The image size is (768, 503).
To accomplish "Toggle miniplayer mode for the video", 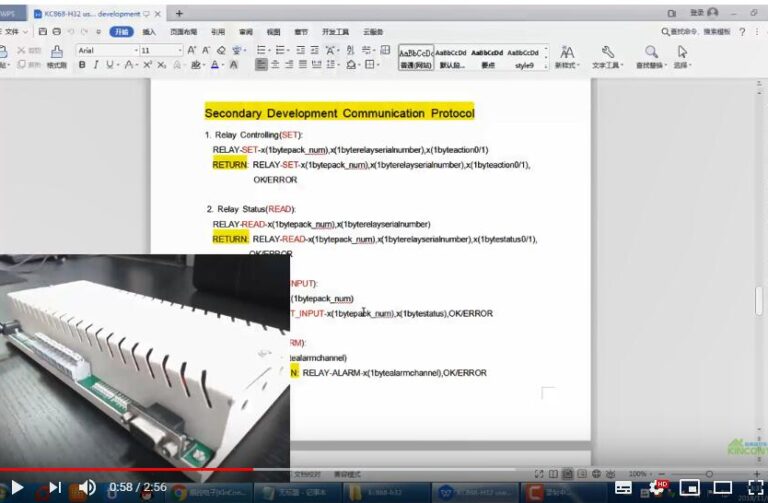I will pos(690,488).
